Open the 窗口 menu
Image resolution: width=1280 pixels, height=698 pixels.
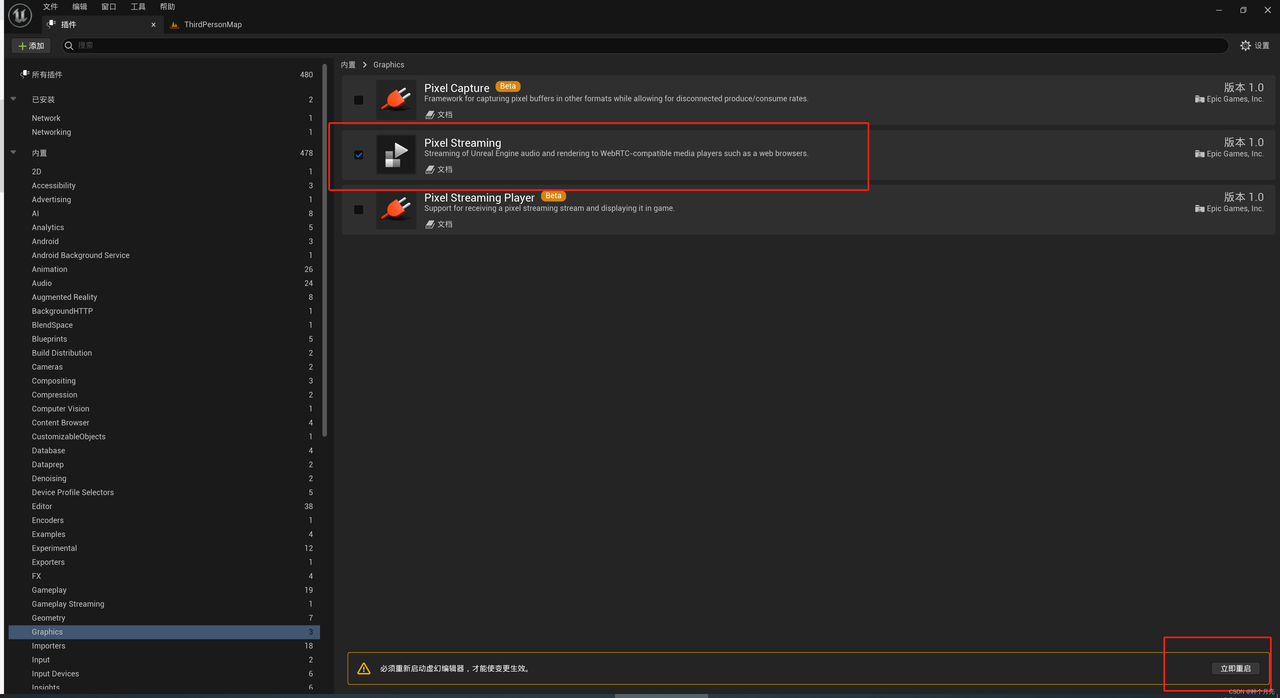[109, 7]
